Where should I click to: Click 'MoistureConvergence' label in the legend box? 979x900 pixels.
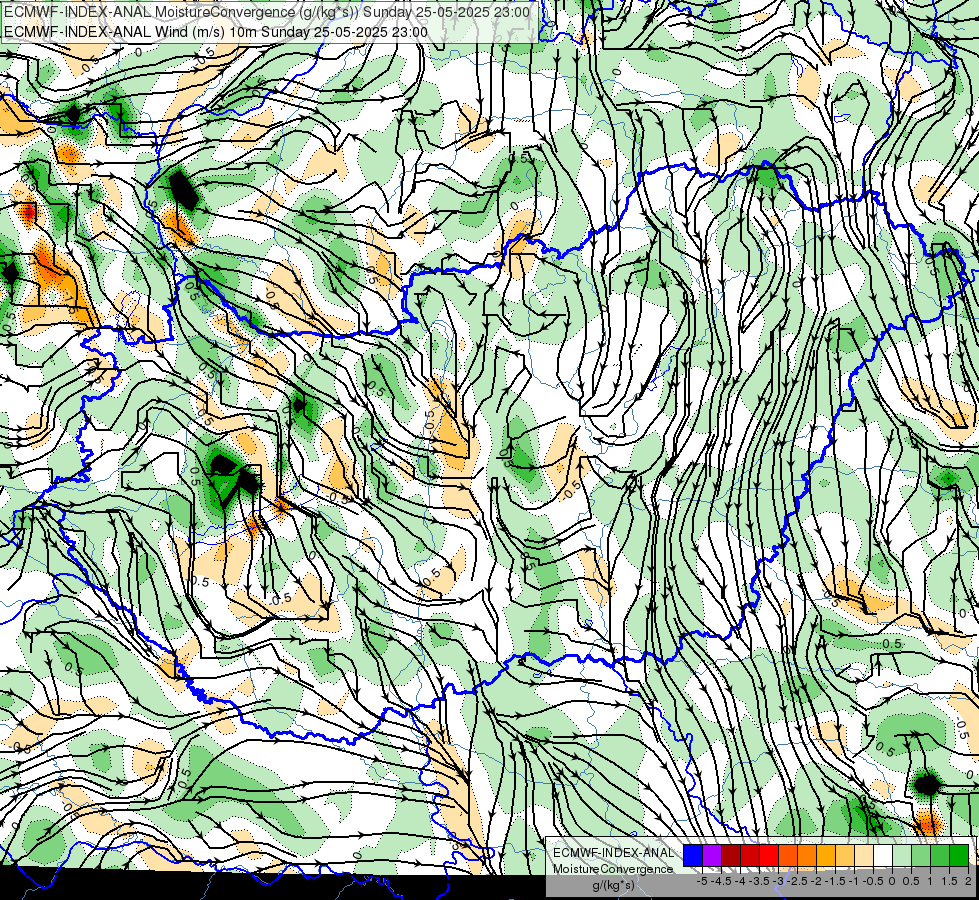(x=613, y=869)
